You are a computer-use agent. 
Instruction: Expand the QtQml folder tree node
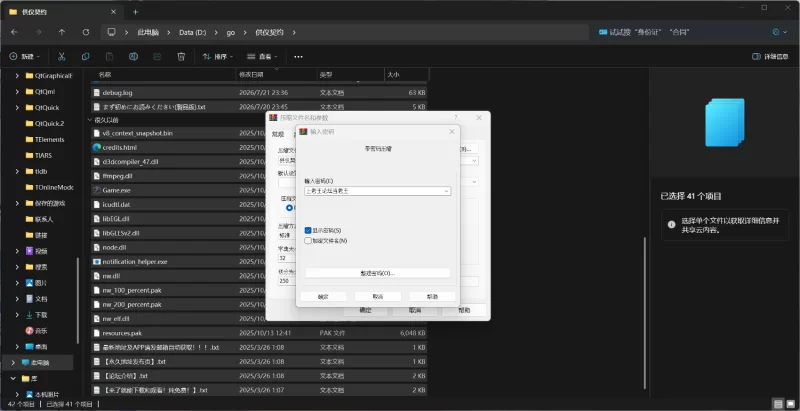pos(17,92)
